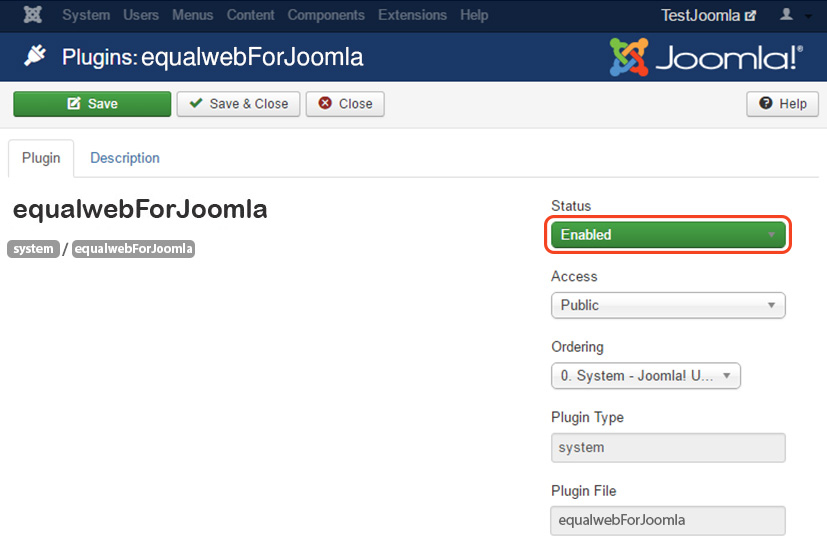Open the TestJoomla site link

(x=708, y=15)
